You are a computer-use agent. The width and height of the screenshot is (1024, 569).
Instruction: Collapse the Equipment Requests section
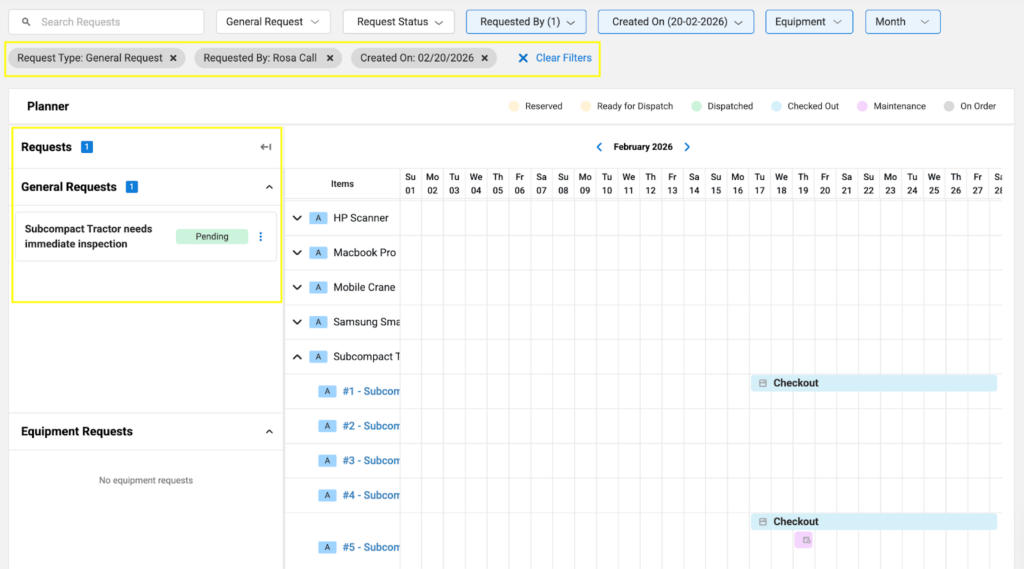tap(269, 432)
